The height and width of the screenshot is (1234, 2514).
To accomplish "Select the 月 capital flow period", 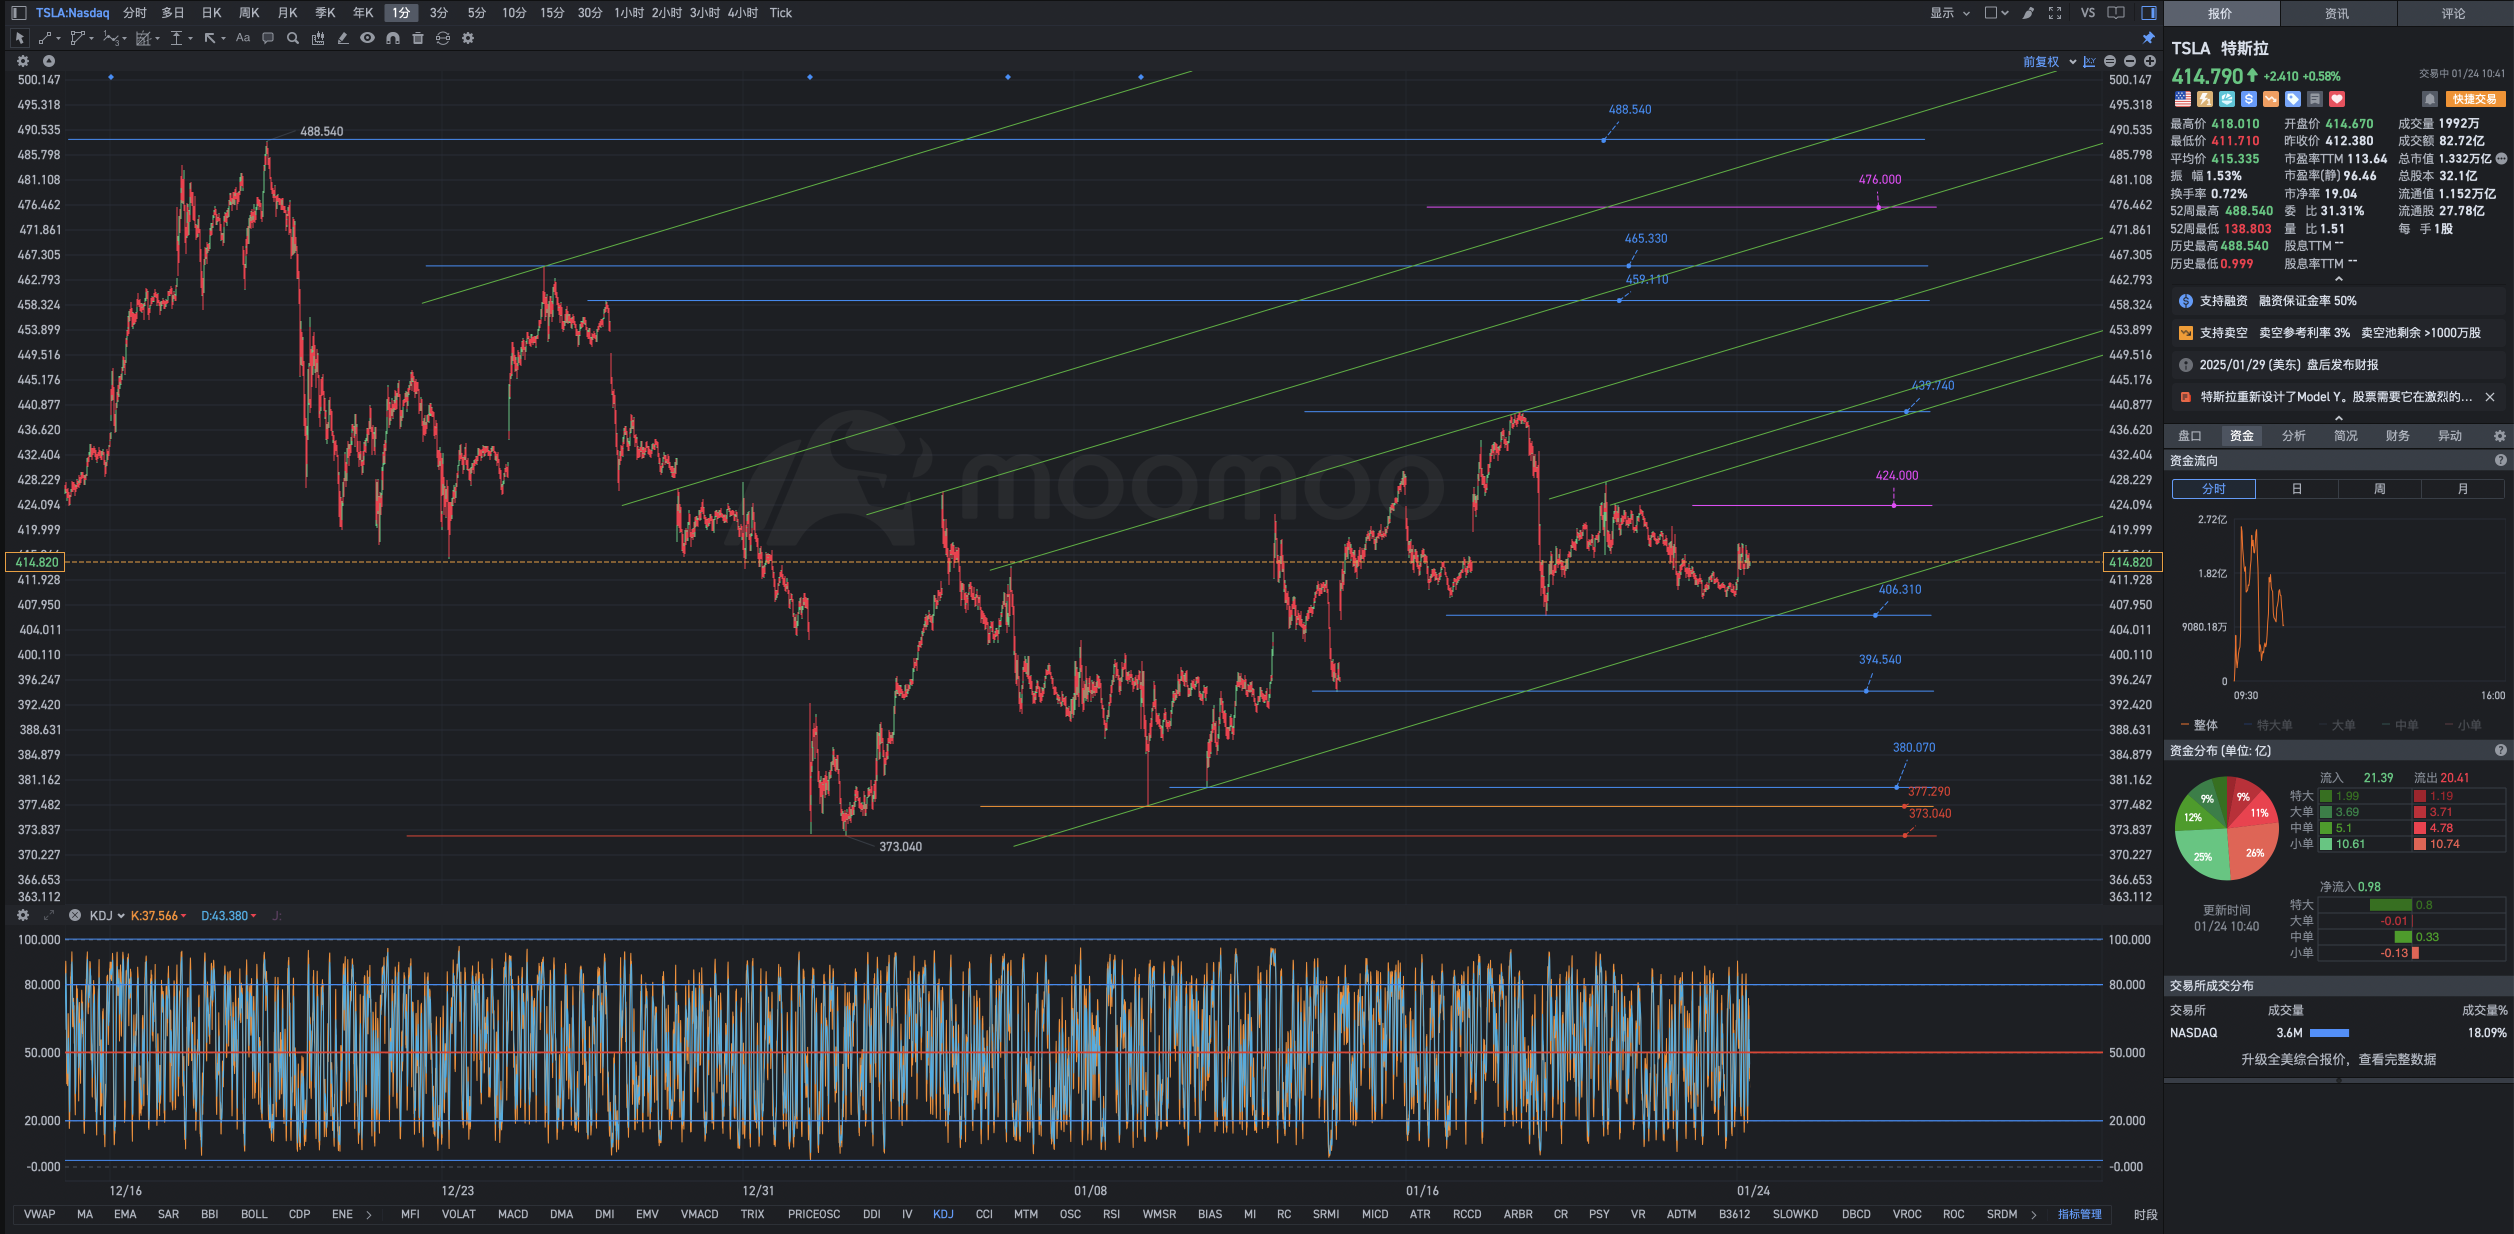I will pyautogui.click(x=2463, y=489).
